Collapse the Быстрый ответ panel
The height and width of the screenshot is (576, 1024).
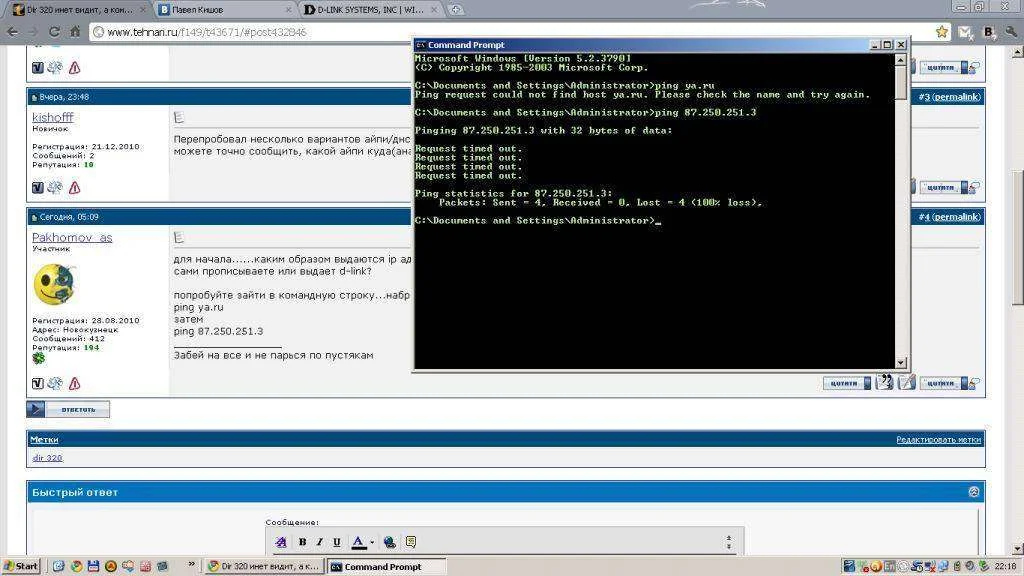click(x=974, y=492)
